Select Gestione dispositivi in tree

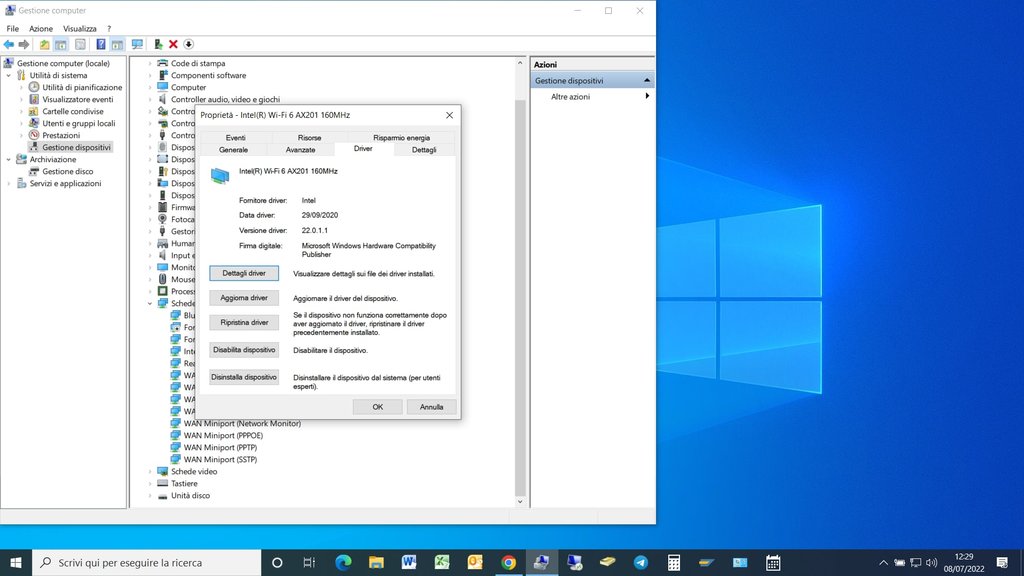[x=76, y=148]
